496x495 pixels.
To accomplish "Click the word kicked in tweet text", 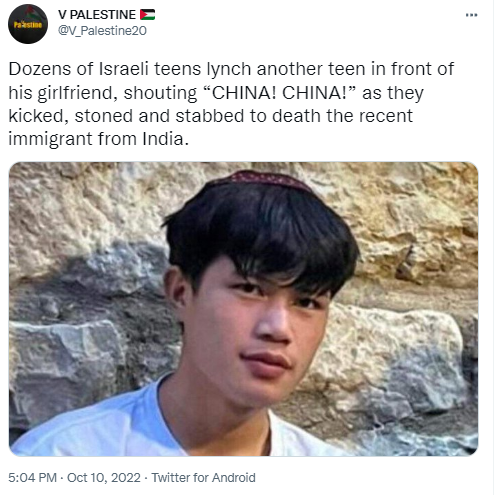I will coord(38,116).
